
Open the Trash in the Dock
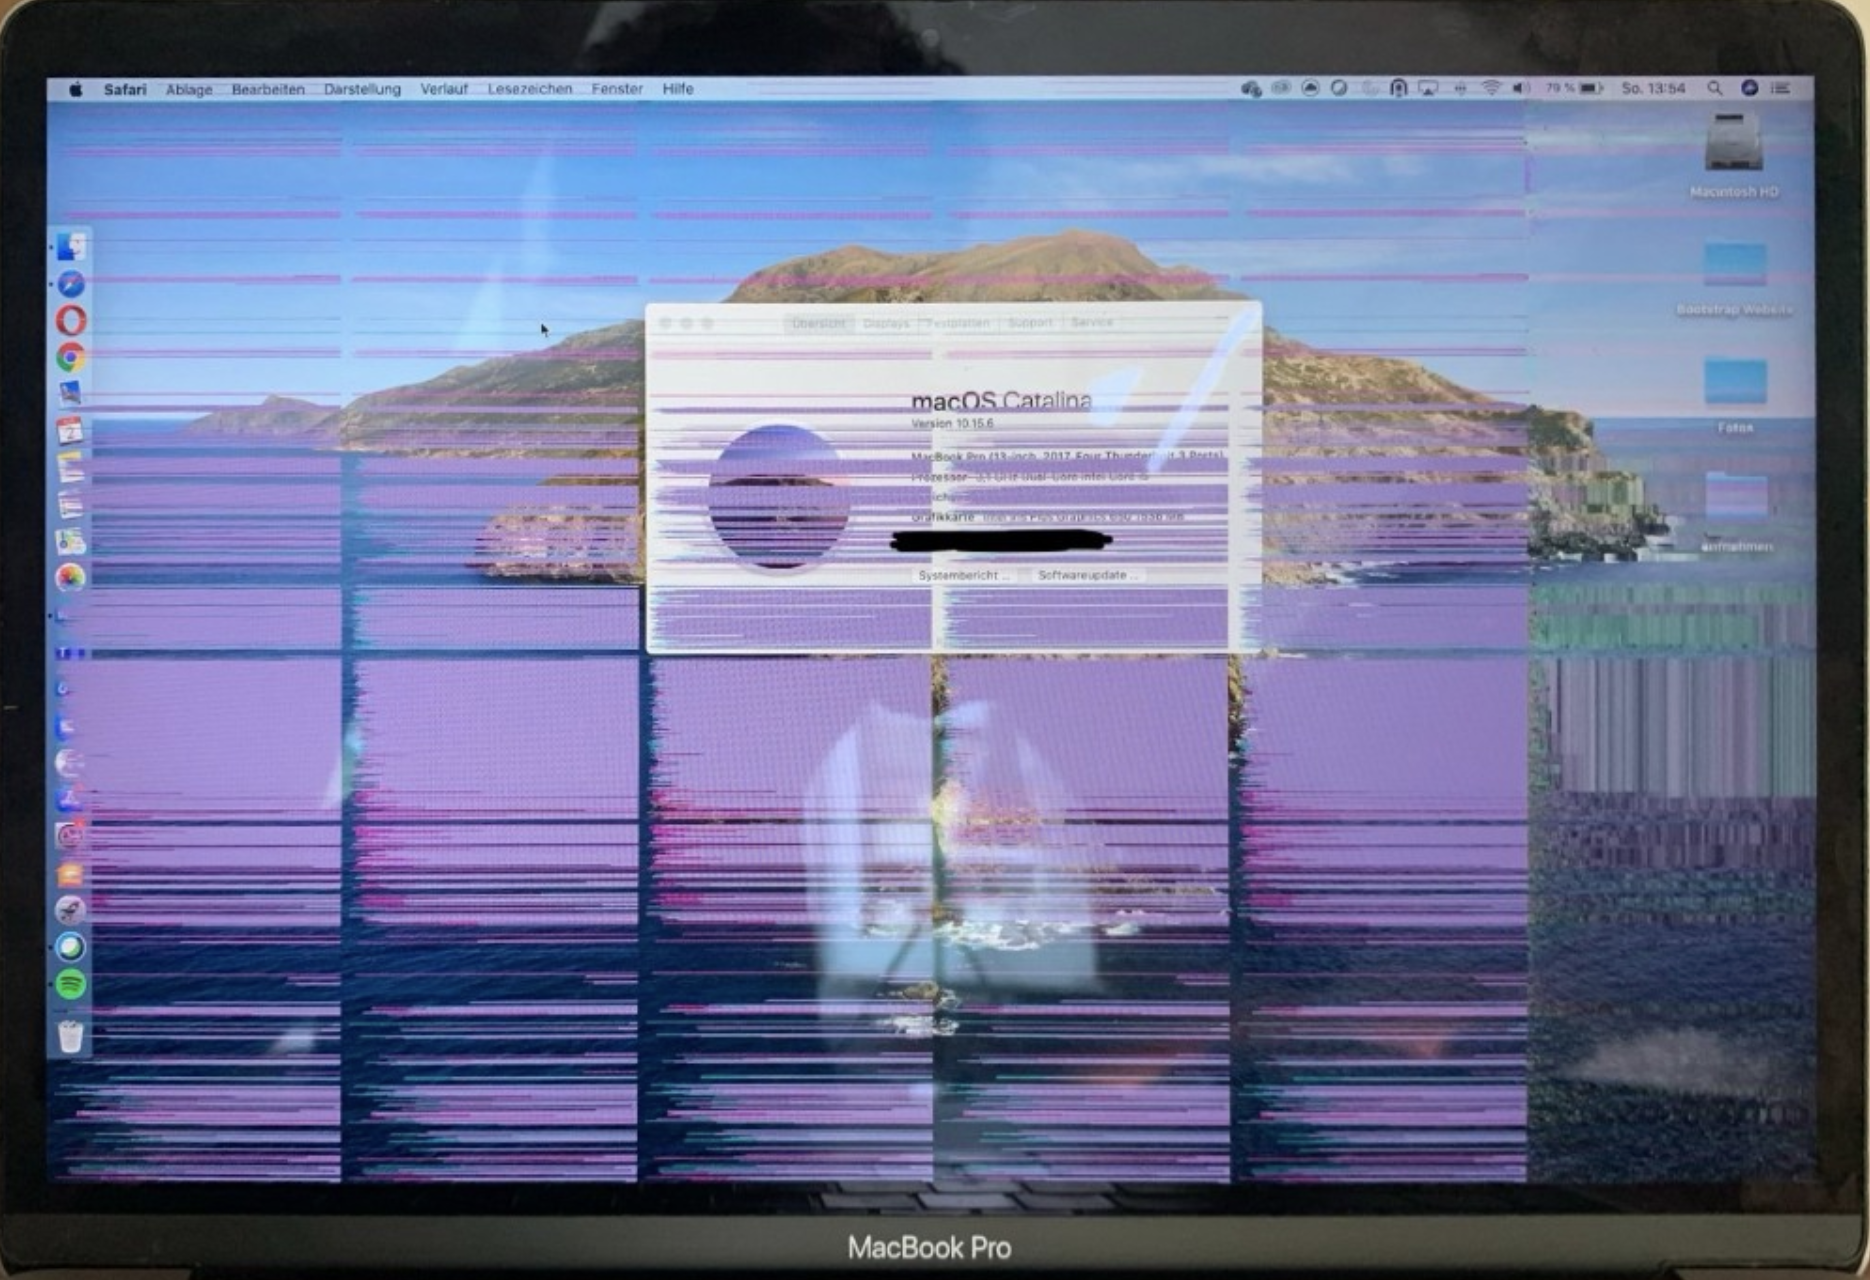tap(70, 1036)
